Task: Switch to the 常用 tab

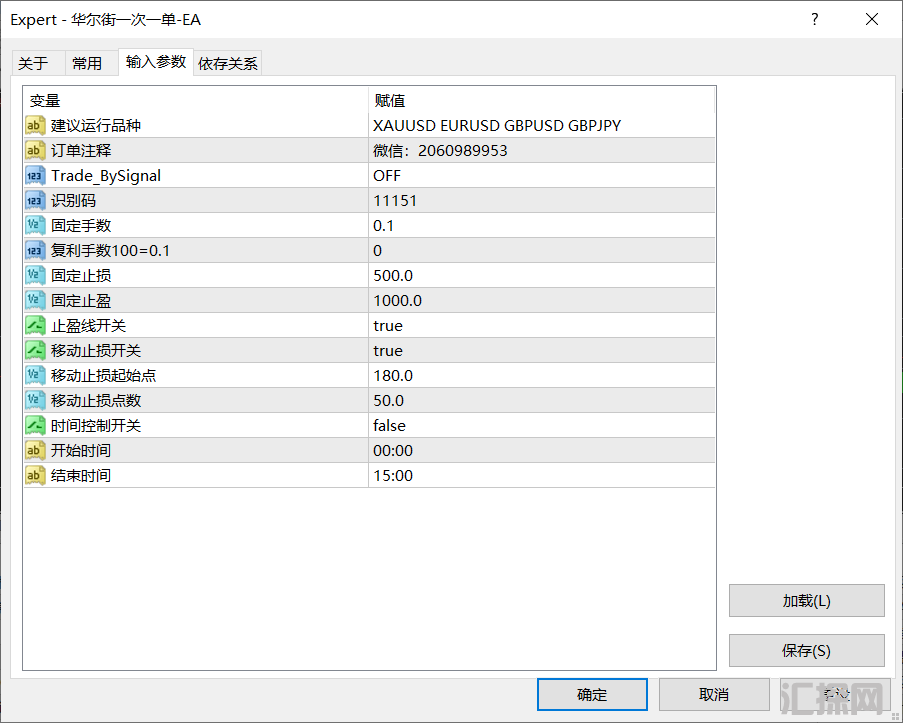Action: [x=87, y=63]
